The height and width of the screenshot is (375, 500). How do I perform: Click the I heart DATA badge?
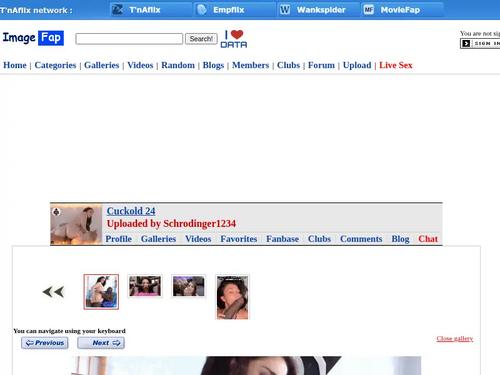tap(234, 39)
